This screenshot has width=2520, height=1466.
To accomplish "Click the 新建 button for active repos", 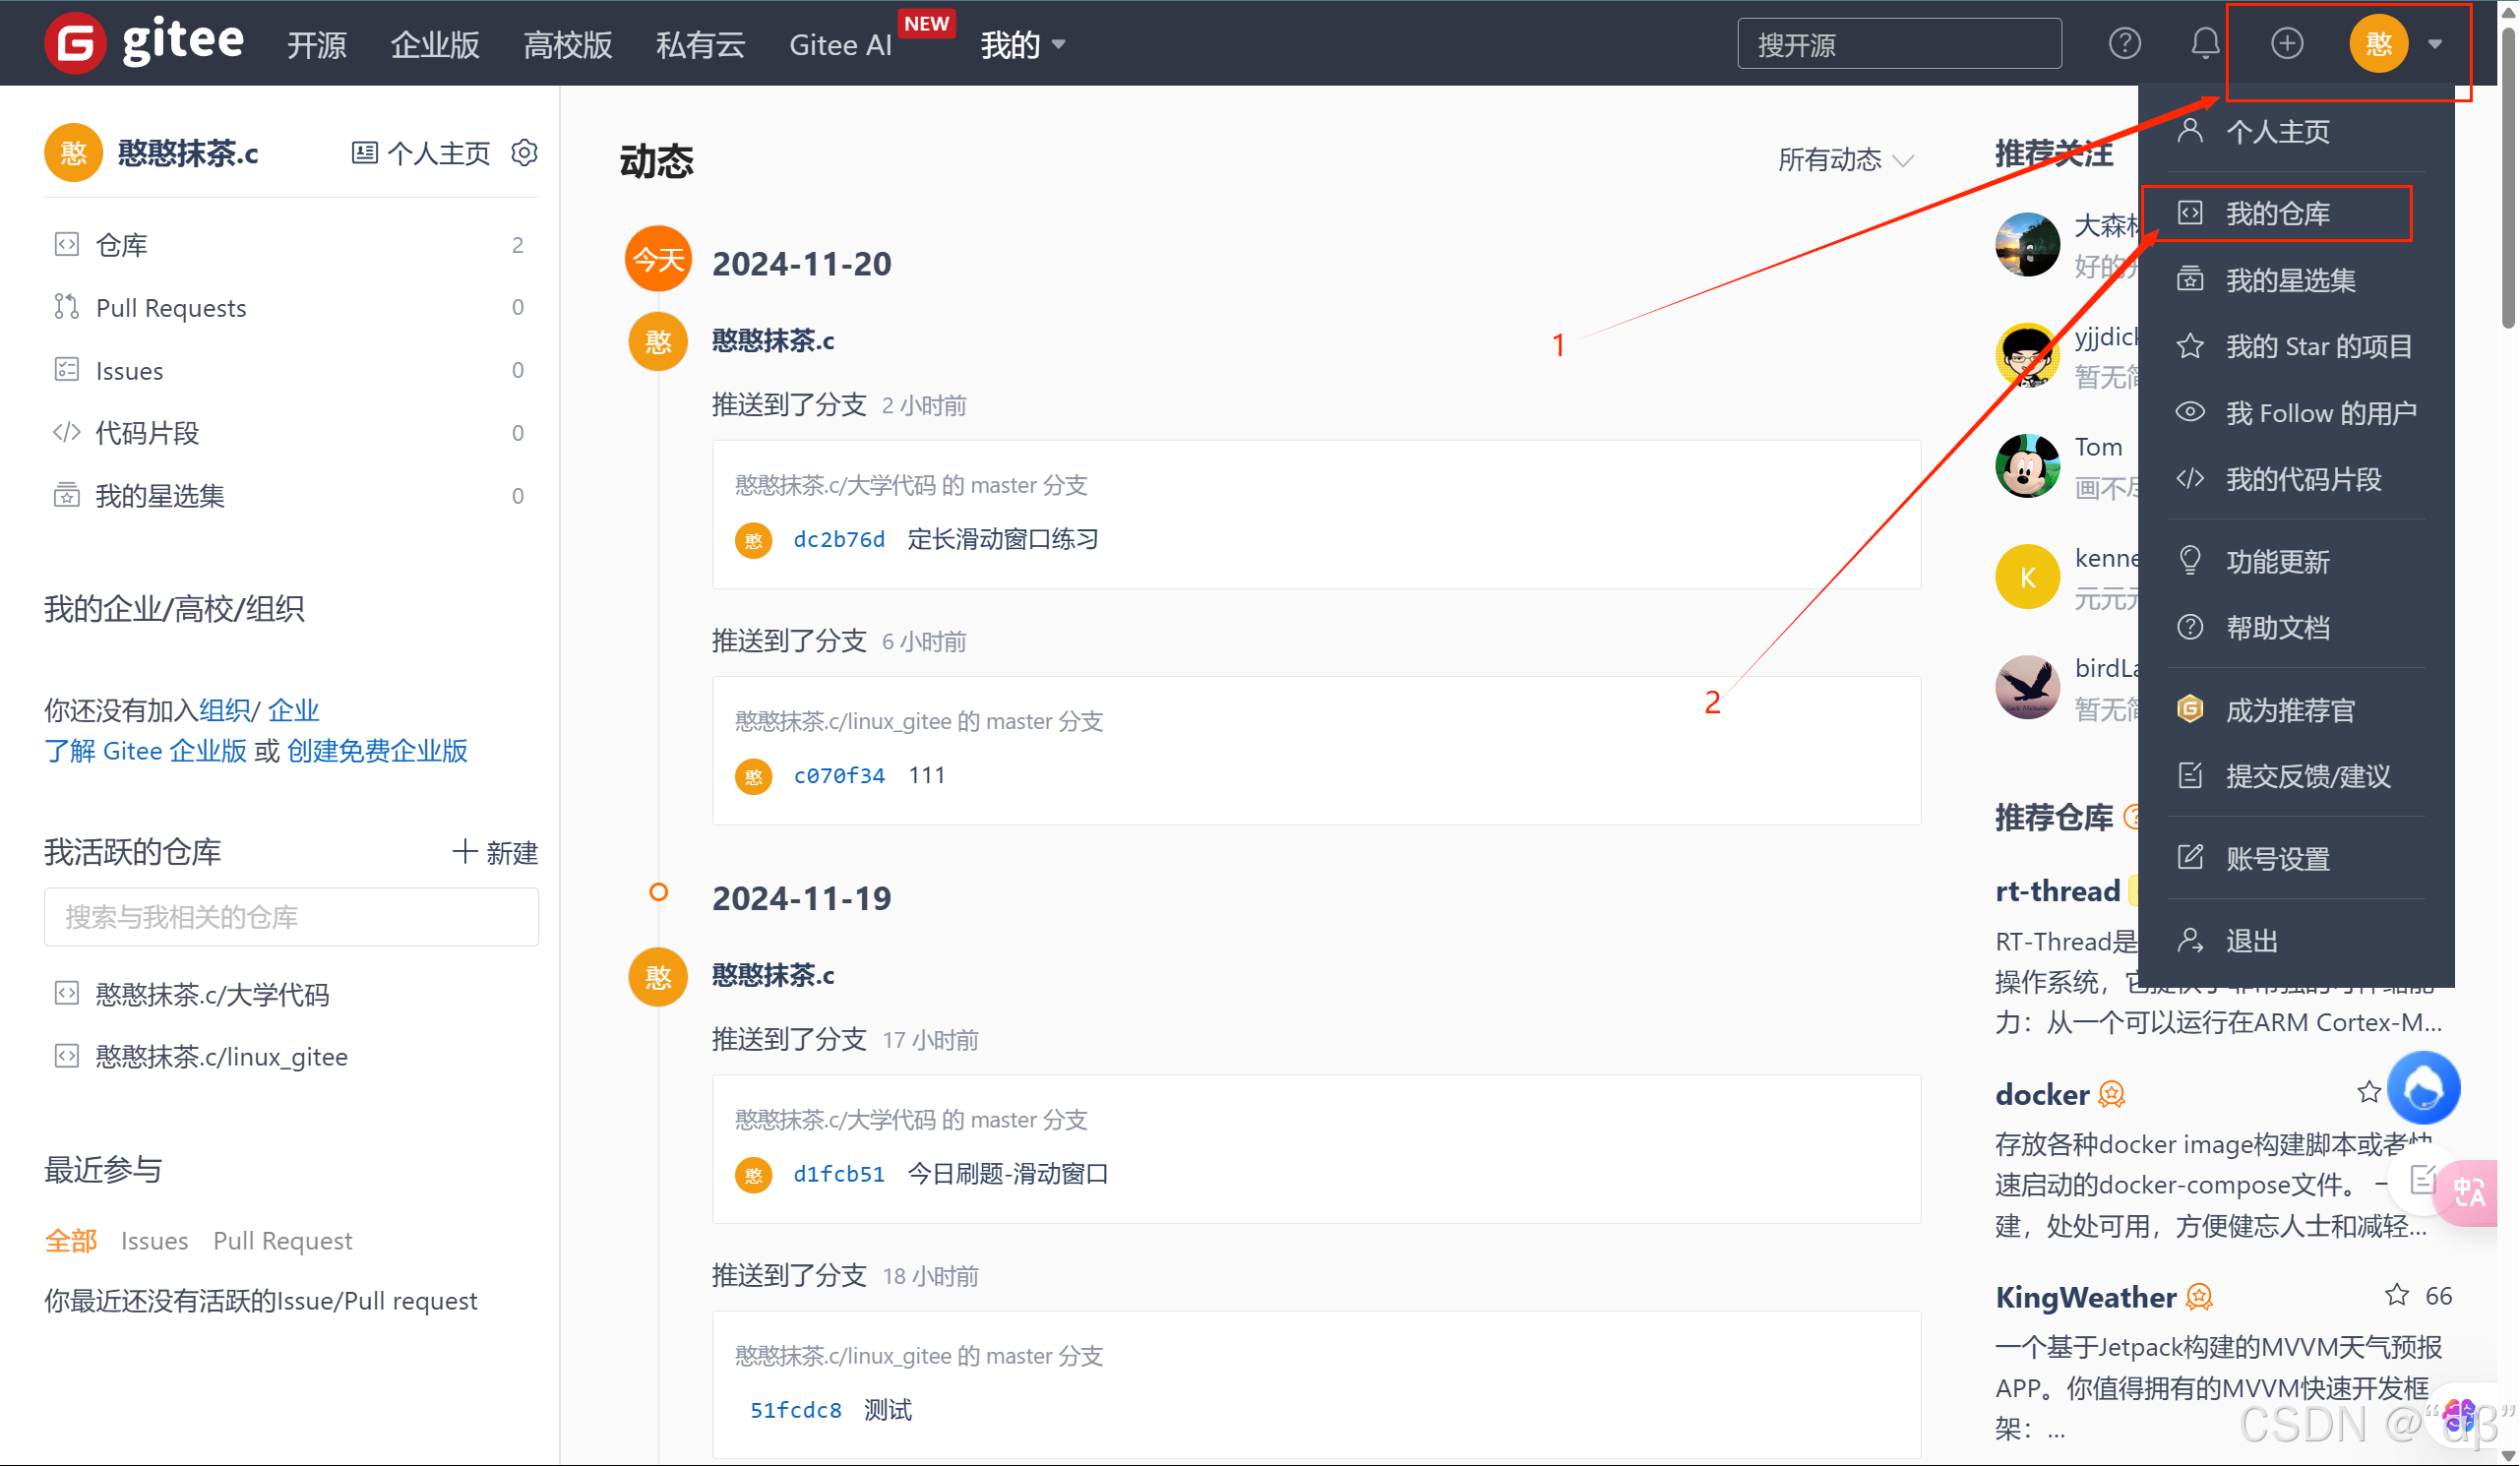I will click(x=495, y=852).
